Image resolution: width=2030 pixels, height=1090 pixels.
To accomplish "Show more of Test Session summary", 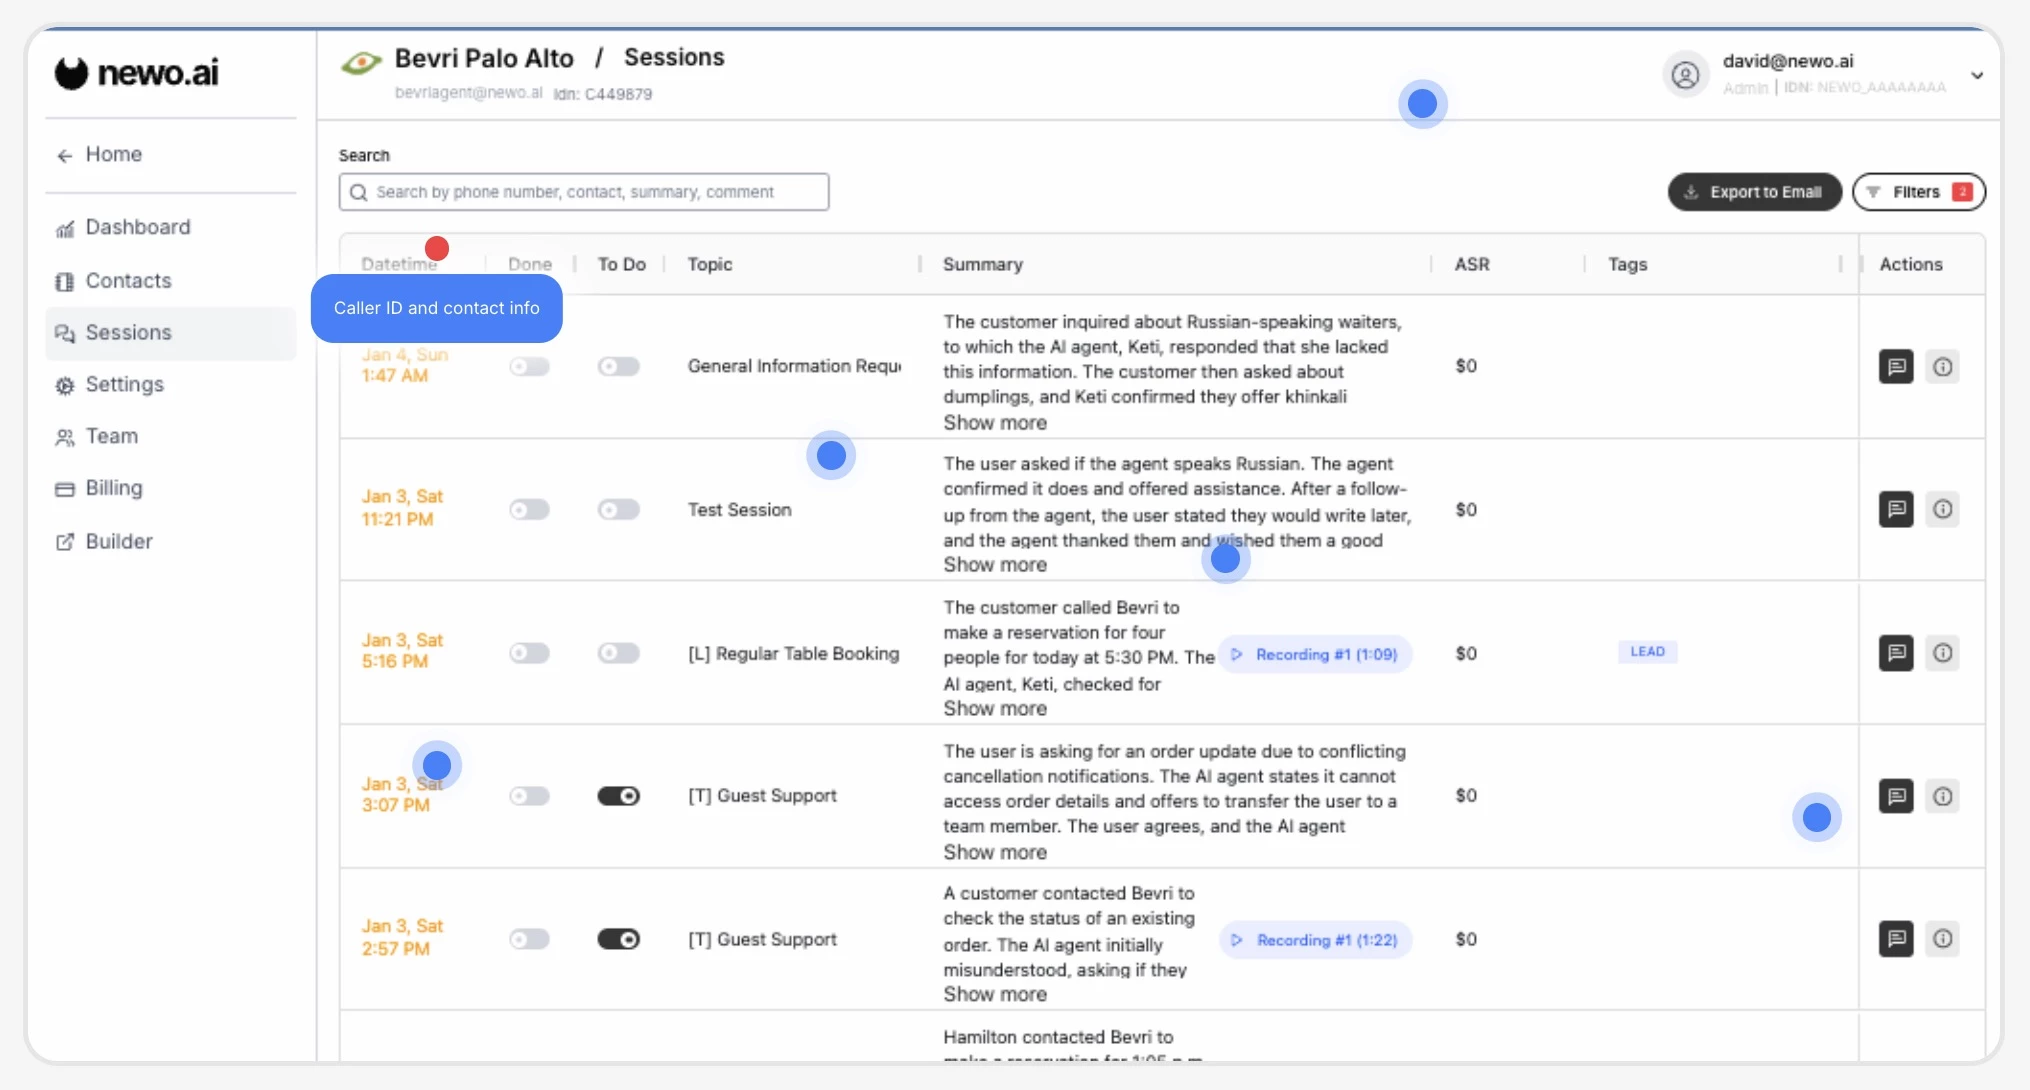I will [x=995, y=565].
